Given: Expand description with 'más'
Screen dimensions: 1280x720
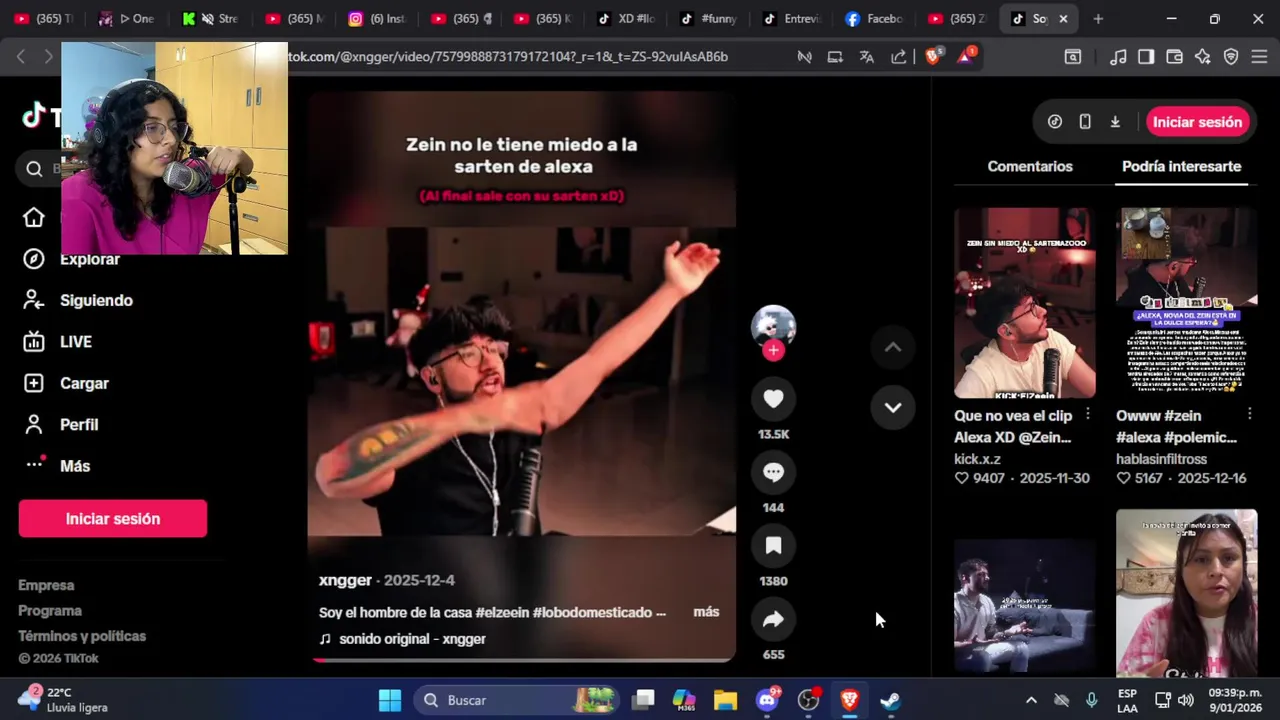Looking at the screenshot, I should [706, 612].
